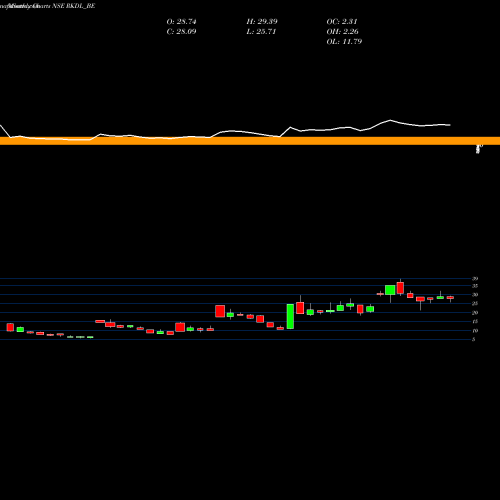500x500 pixels.
Task: Select the high value 'H: 29.39'
Action: click(x=262, y=22)
